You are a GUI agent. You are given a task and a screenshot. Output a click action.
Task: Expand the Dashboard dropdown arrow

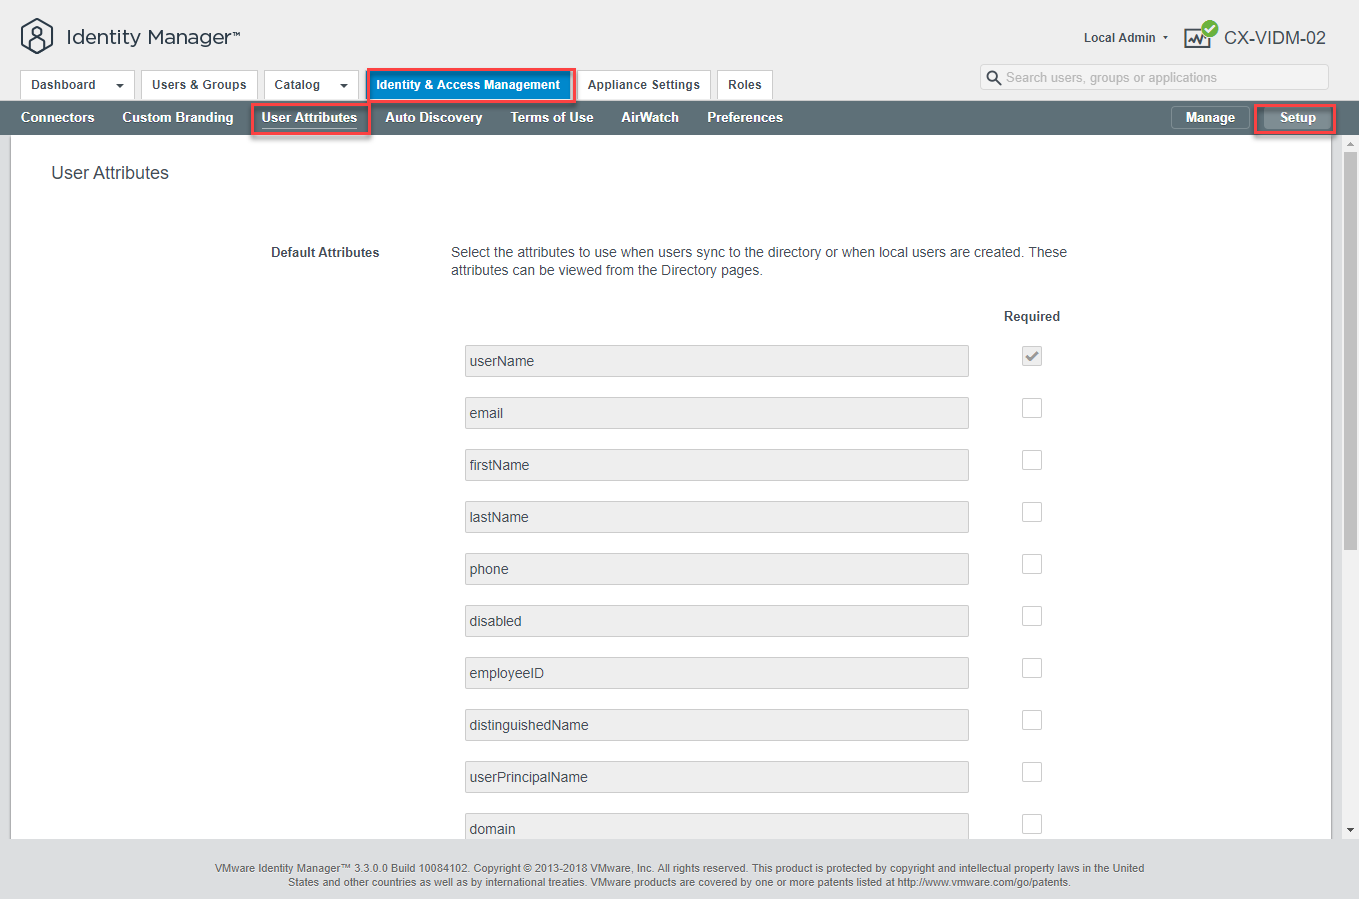coord(120,86)
